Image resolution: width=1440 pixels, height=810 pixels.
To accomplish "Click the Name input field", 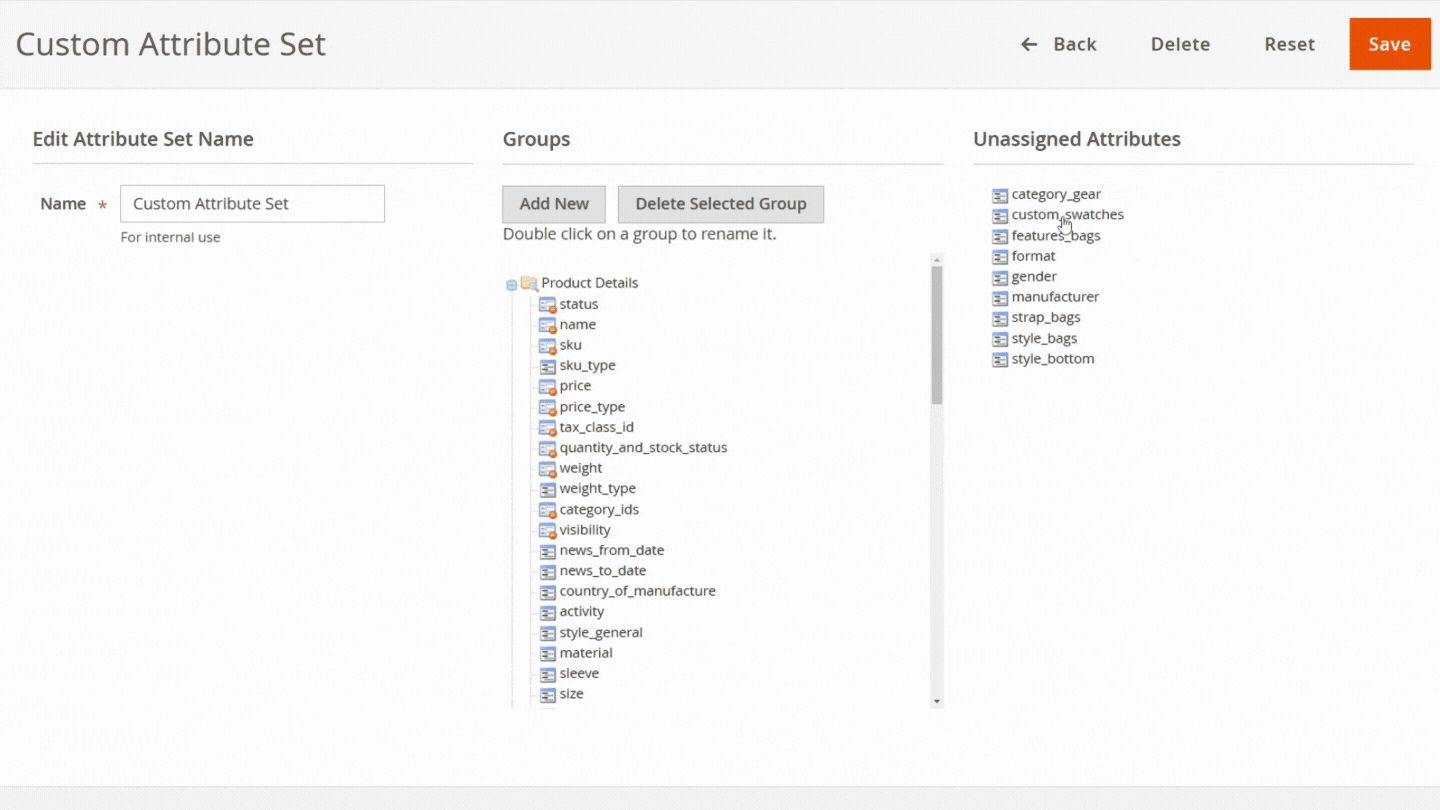I will pyautogui.click(x=252, y=203).
